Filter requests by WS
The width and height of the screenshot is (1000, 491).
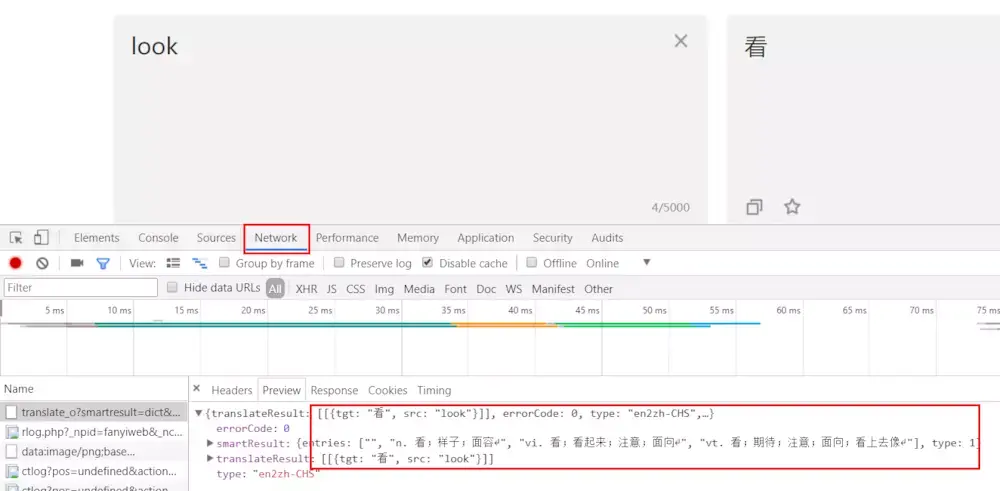click(513, 289)
